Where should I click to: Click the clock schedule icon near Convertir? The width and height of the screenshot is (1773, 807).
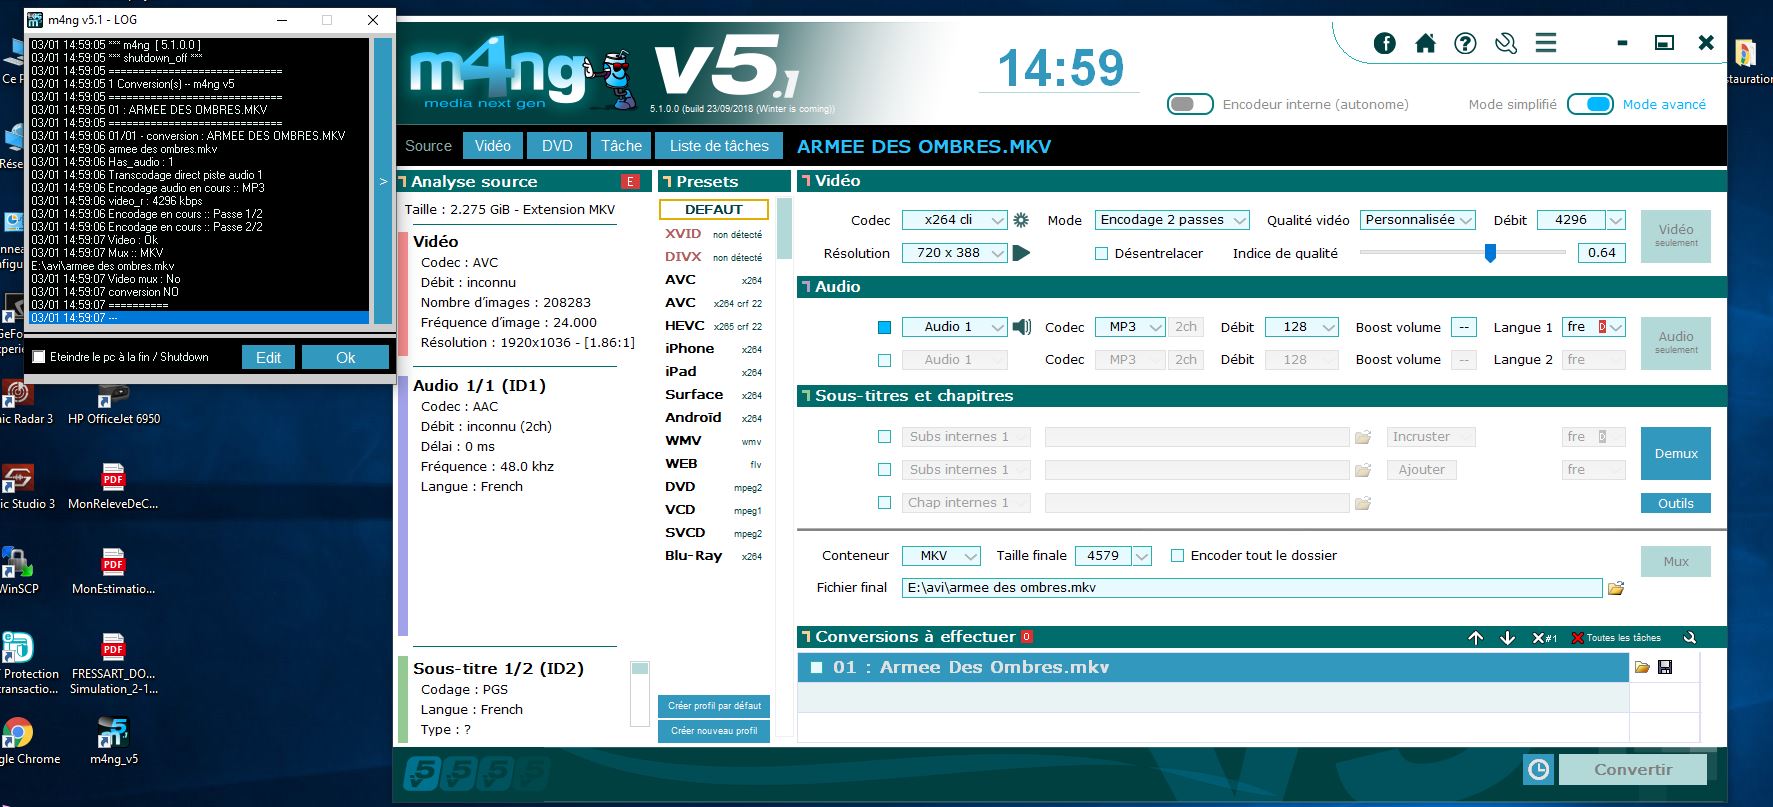(x=1538, y=769)
